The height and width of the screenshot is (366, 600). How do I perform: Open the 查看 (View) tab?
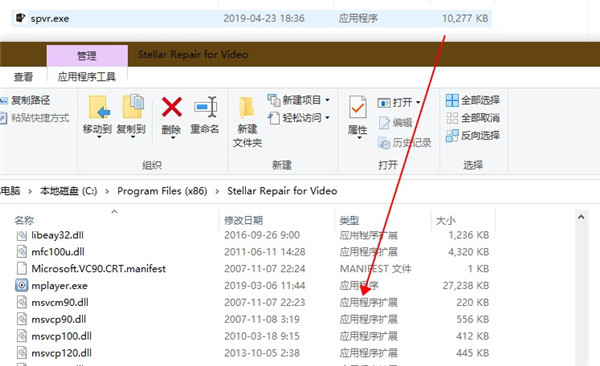tap(23, 77)
